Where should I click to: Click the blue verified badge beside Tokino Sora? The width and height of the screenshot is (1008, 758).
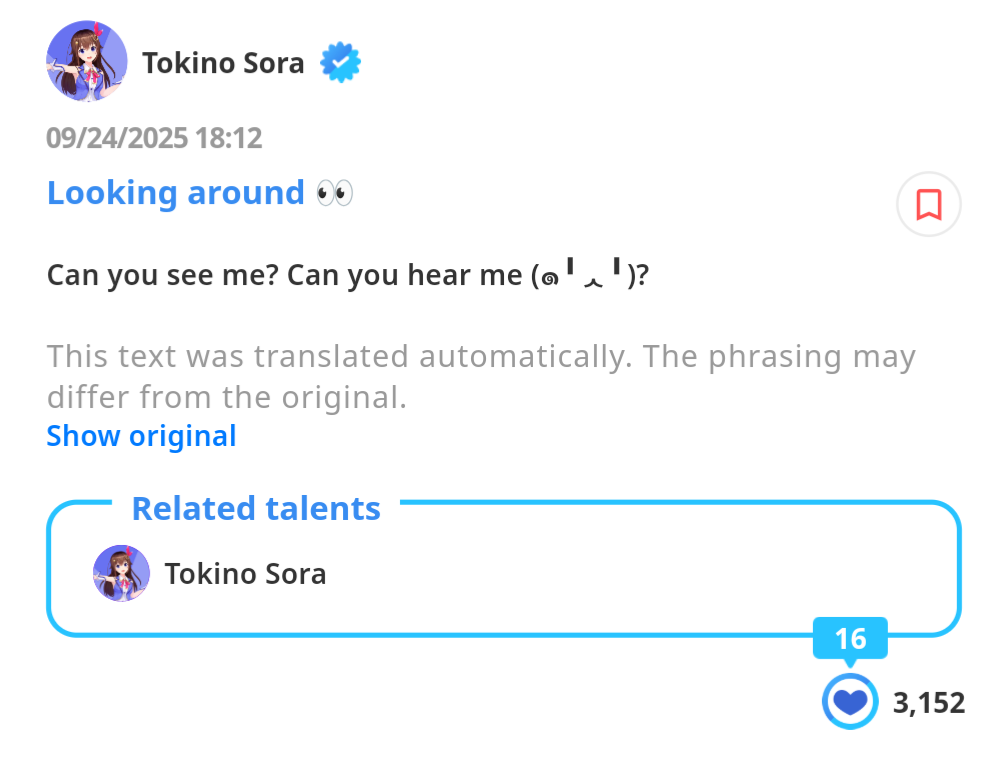tap(340, 63)
